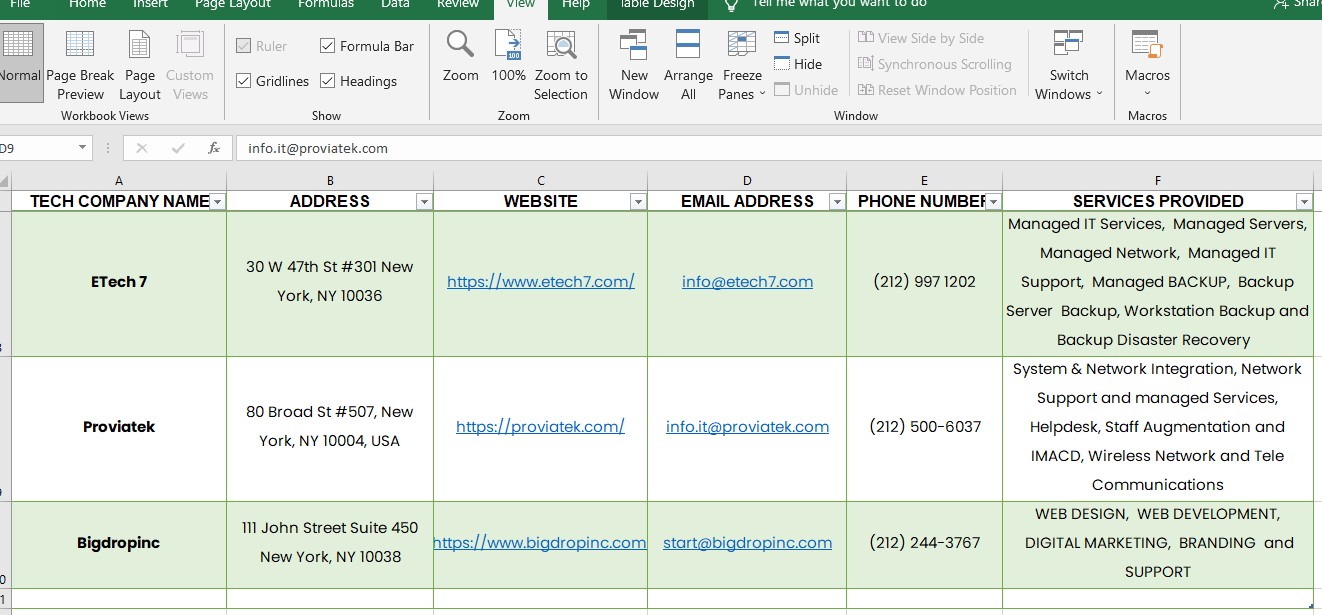Image resolution: width=1322 pixels, height=615 pixels.
Task: Open the Home ribbon tab
Action: pos(87,5)
